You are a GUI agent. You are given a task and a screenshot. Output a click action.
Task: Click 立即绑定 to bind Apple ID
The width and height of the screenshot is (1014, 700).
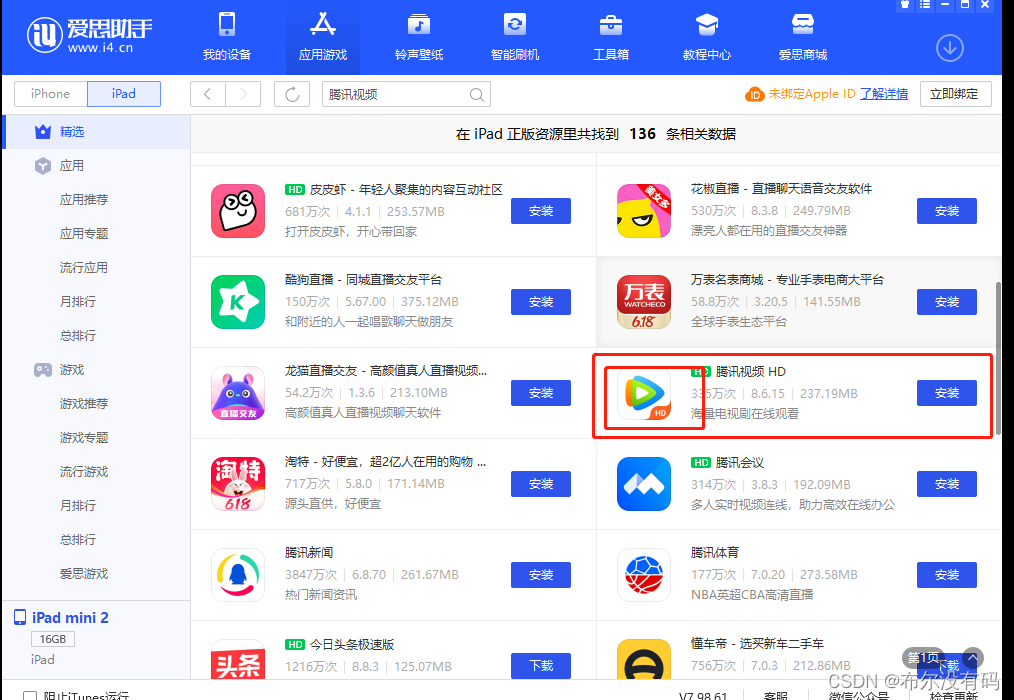954,94
